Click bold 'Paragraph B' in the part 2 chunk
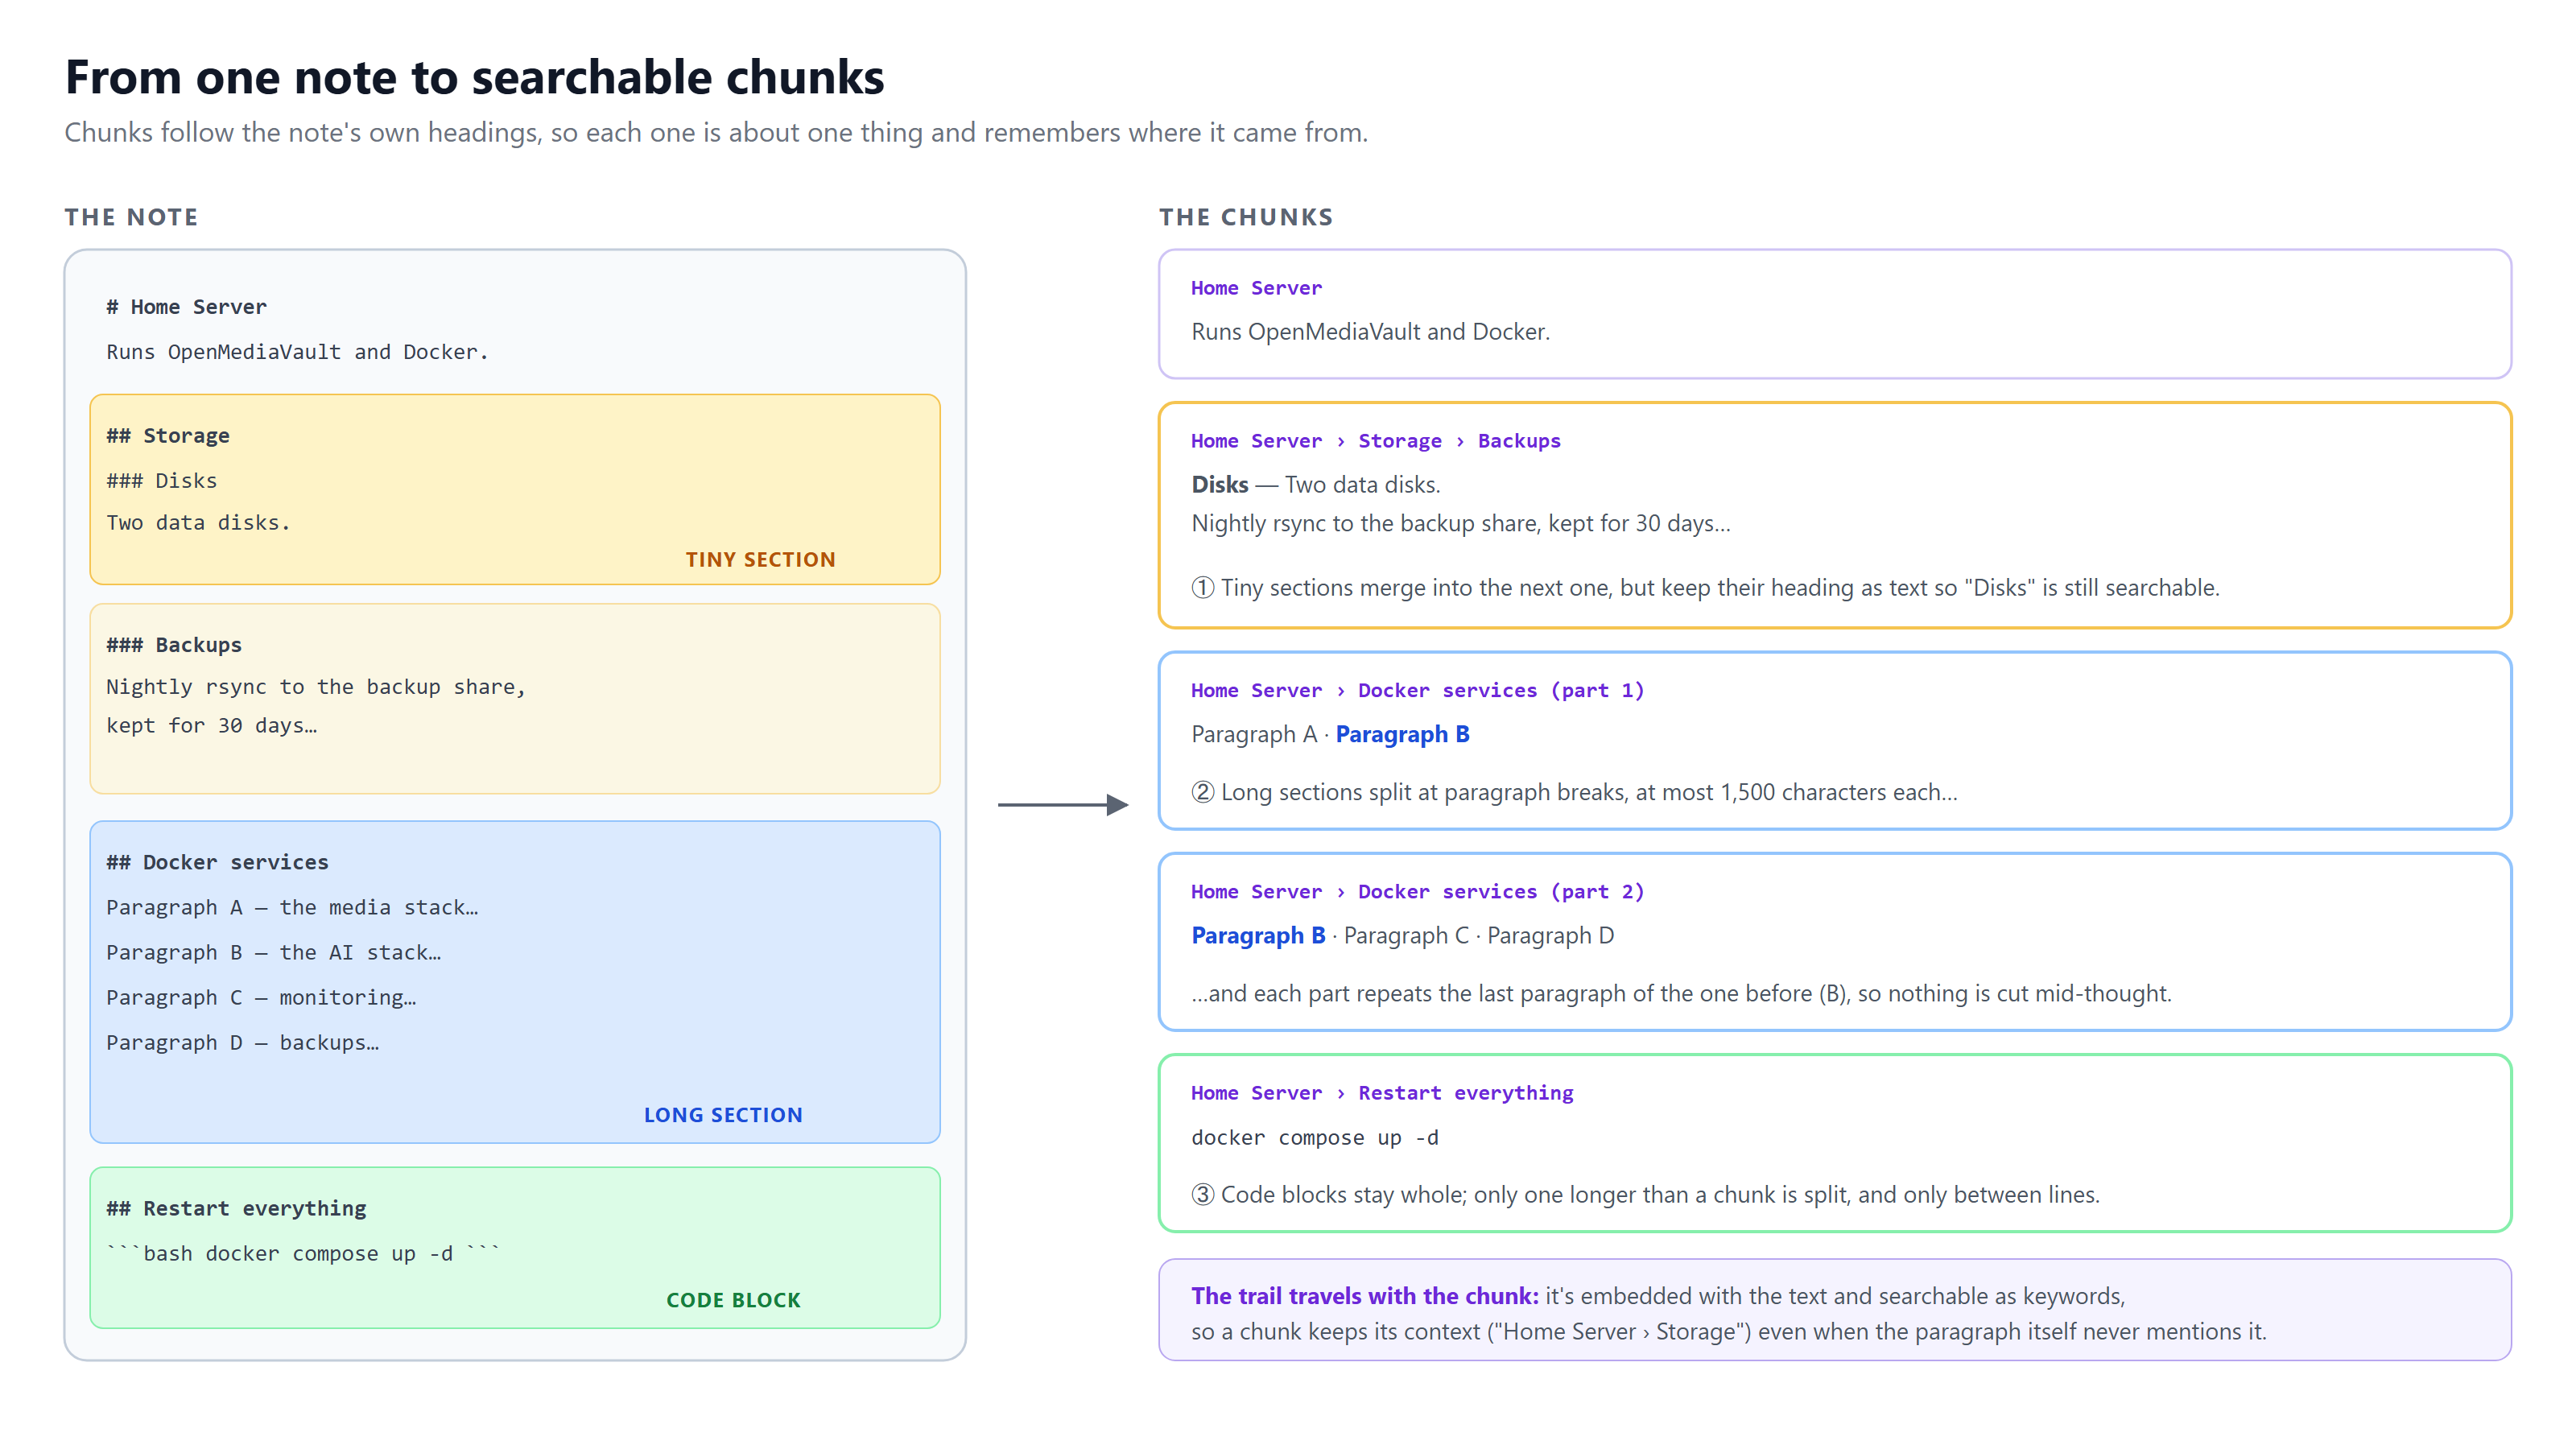The height and width of the screenshot is (1449, 2576). [x=1258, y=935]
